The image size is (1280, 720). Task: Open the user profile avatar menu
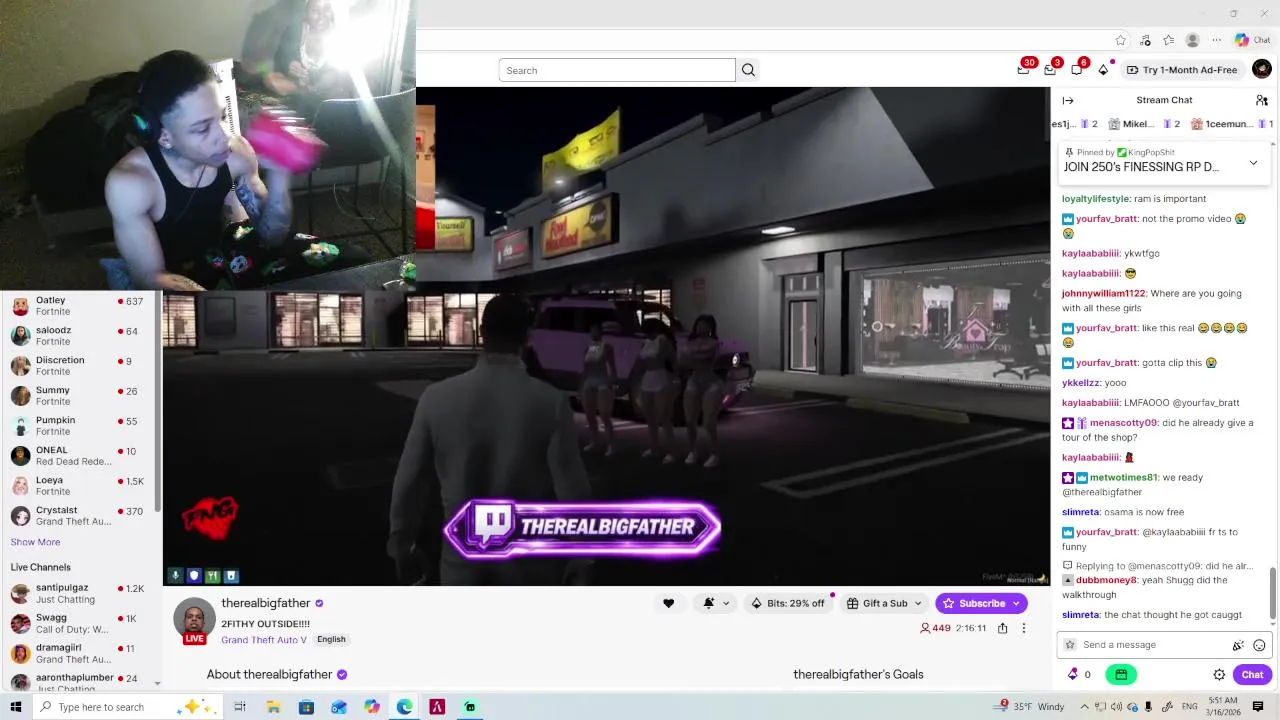(x=1261, y=69)
